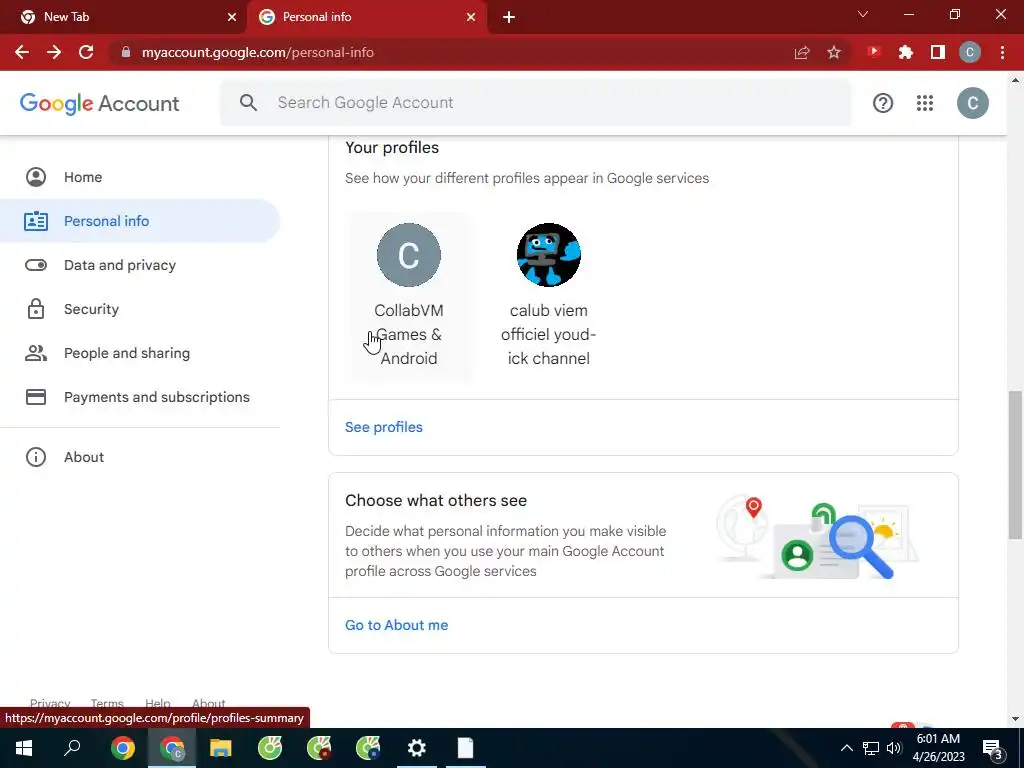
Task: Open a new tab with the plus button
Action: pyautogui.click(x=509, y=17)
